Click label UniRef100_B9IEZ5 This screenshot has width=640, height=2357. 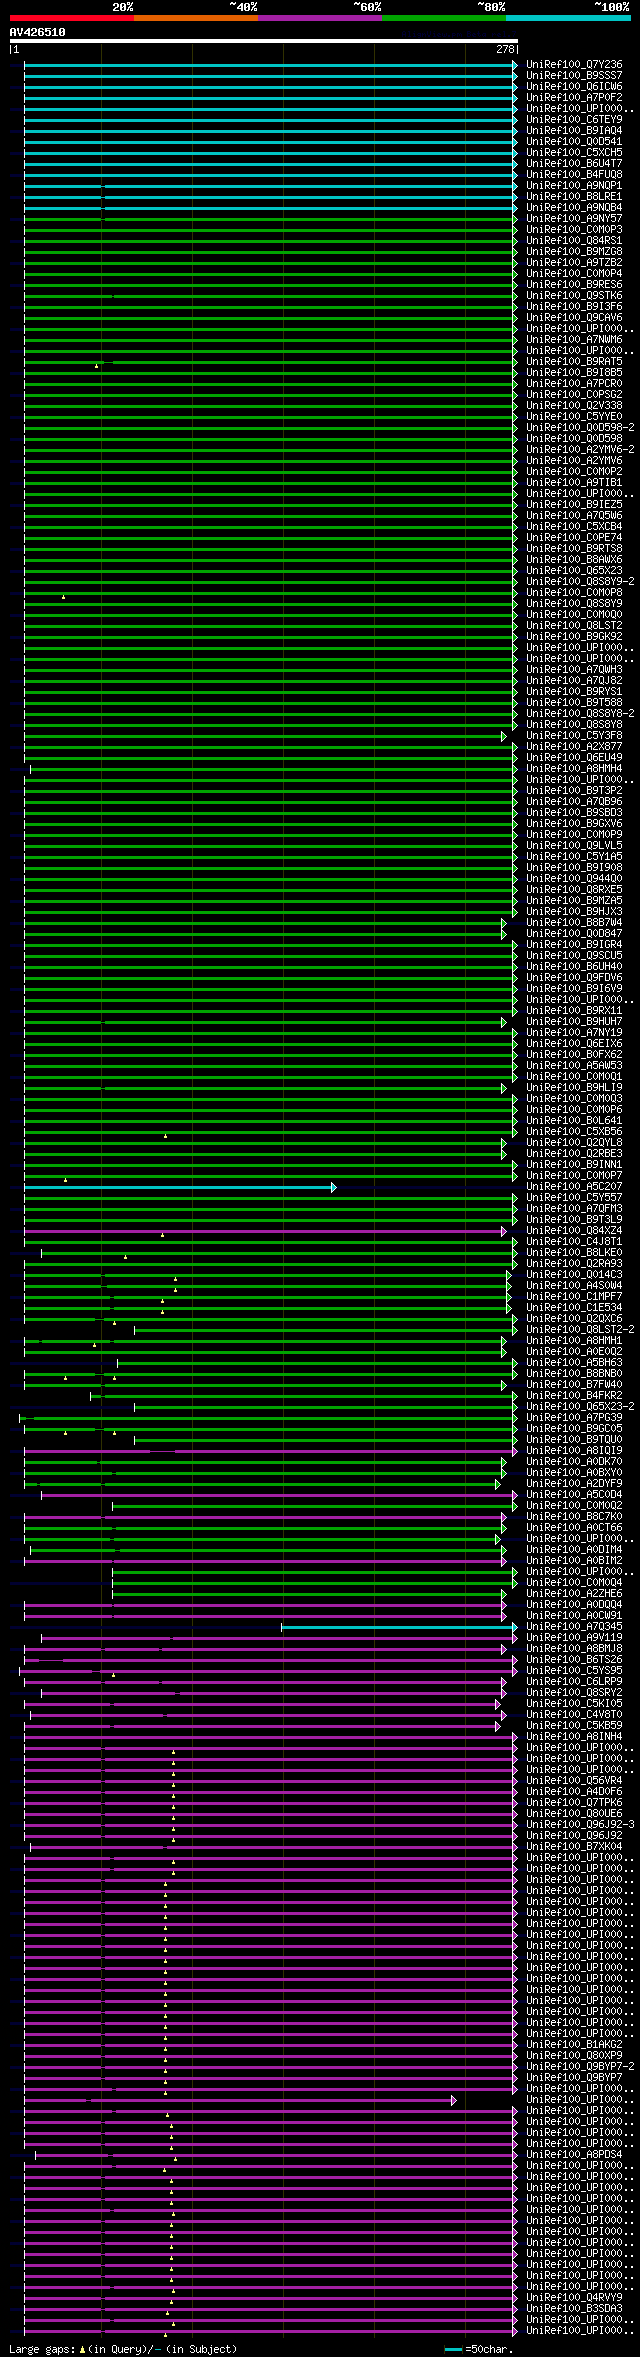tap(574, 505)
